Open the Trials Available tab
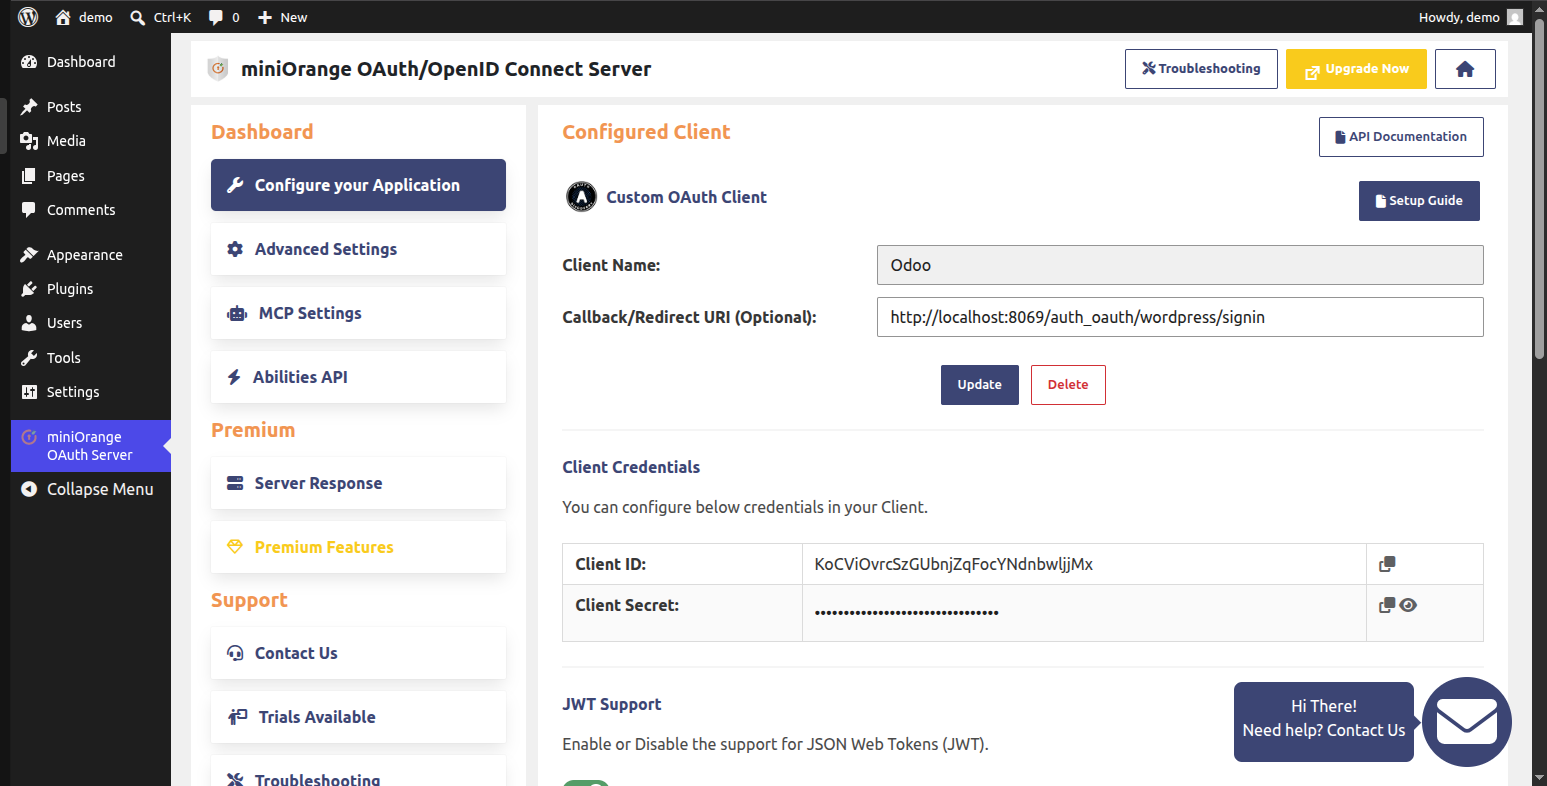Screen dimensions: 1547x786 pyautogui.click(x=358, y=717)
